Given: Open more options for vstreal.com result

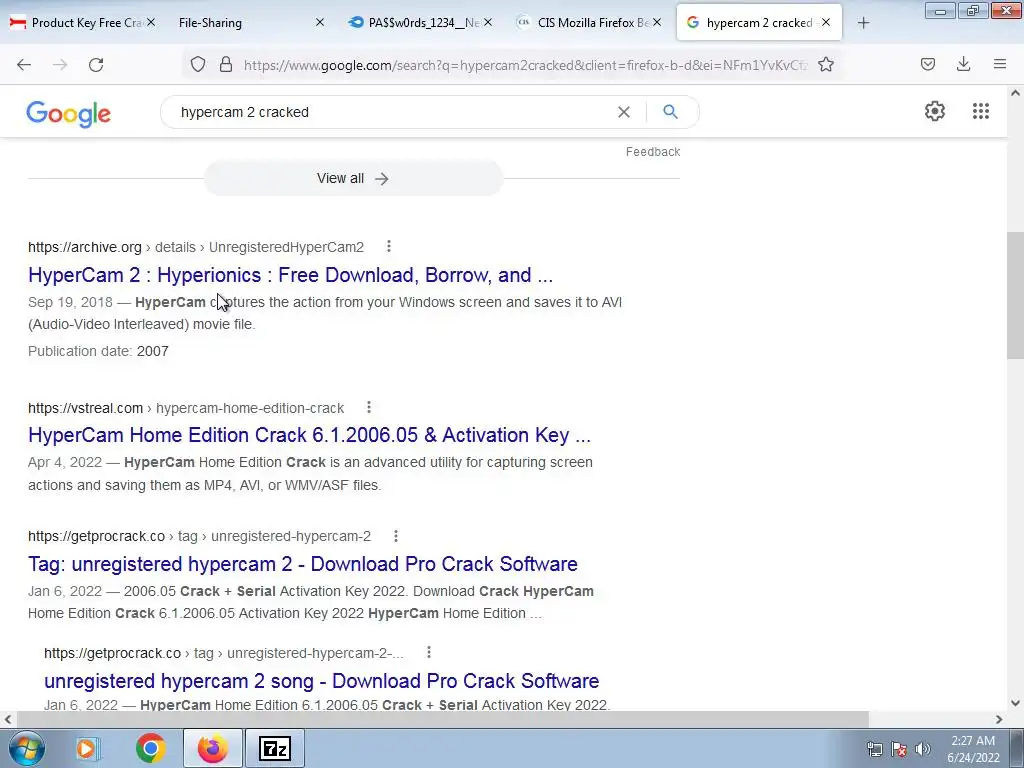Looking at the screenshot, I should click(369, 408).
